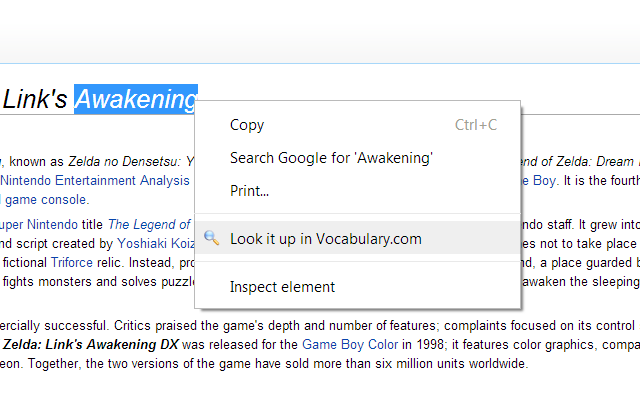Viewport: 640px width, 400px height.
Task: Open the Game Boy Color link
Action: (x=350, y=344)
